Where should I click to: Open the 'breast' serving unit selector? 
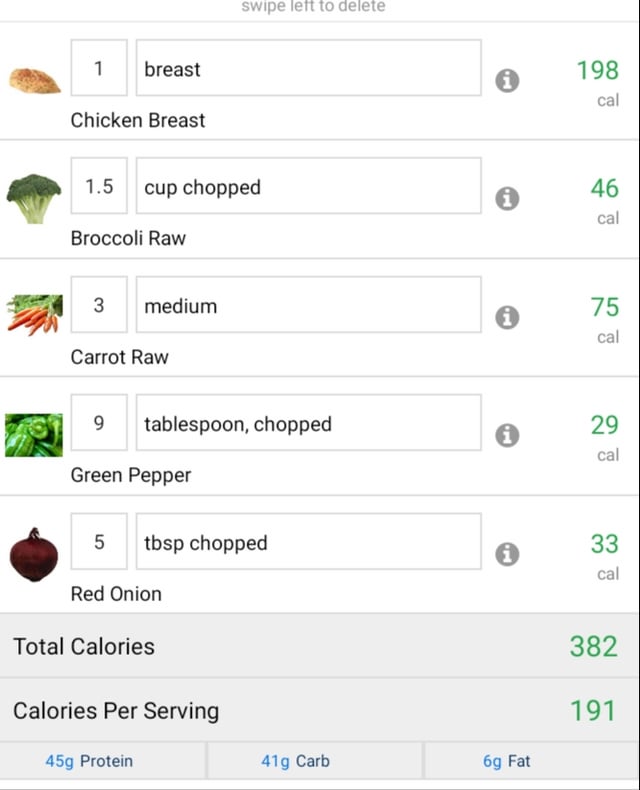coord(308,68)
